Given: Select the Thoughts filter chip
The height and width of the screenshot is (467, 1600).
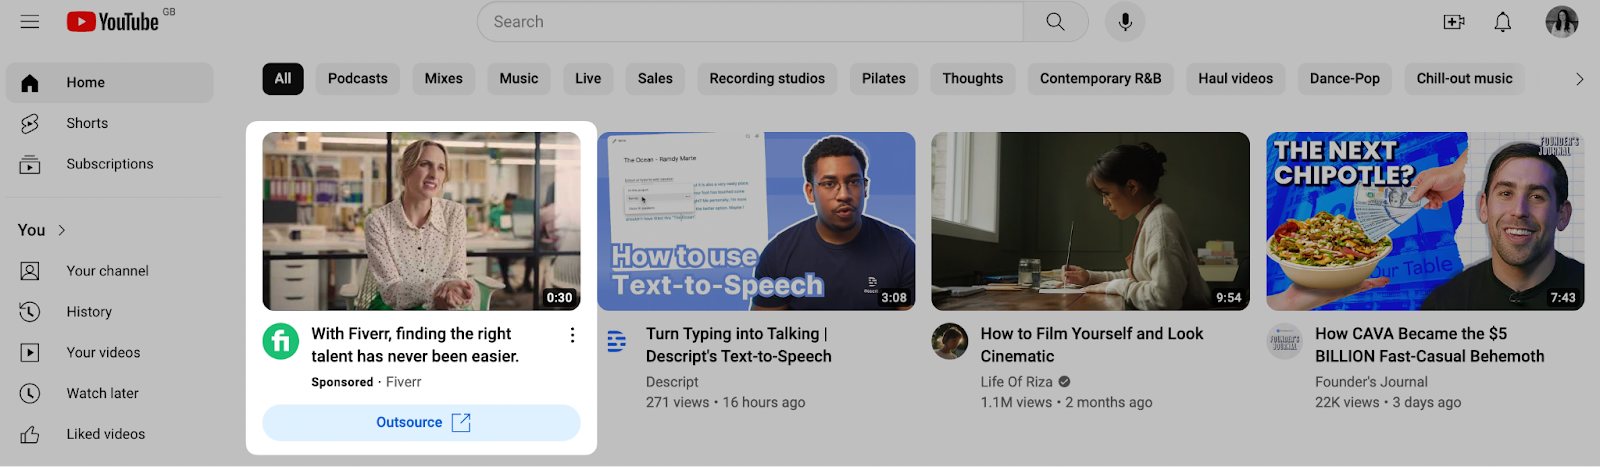Looking at the screenshot, I should tap(973, 79).
